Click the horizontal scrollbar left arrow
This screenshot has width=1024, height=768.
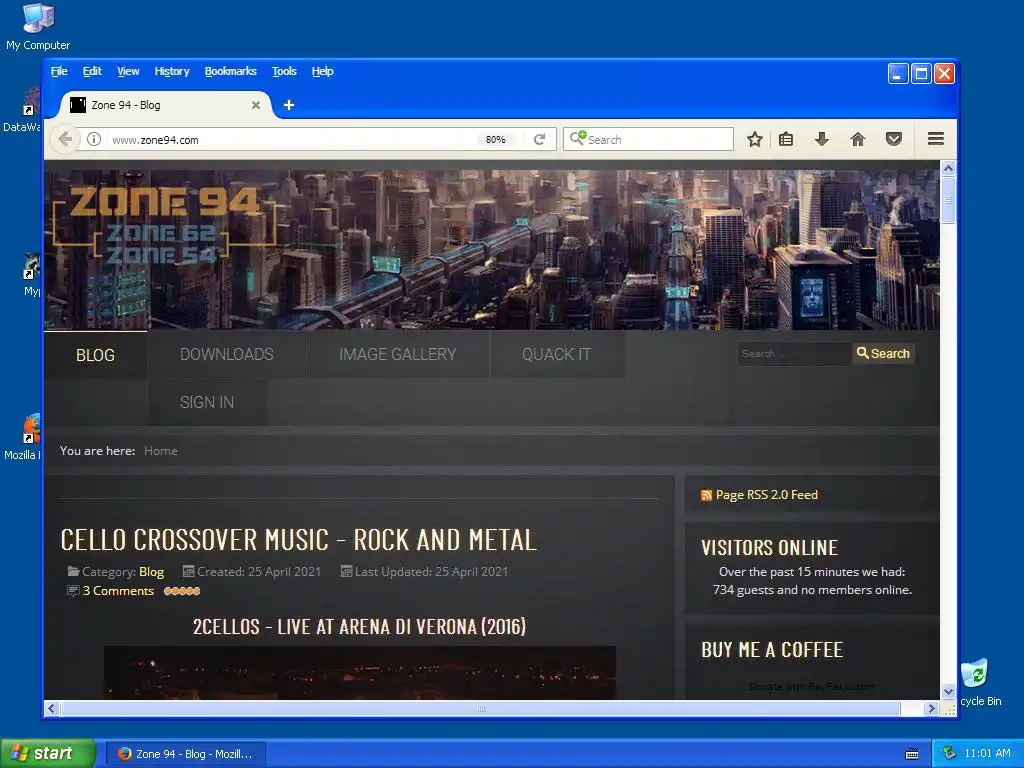52,709
